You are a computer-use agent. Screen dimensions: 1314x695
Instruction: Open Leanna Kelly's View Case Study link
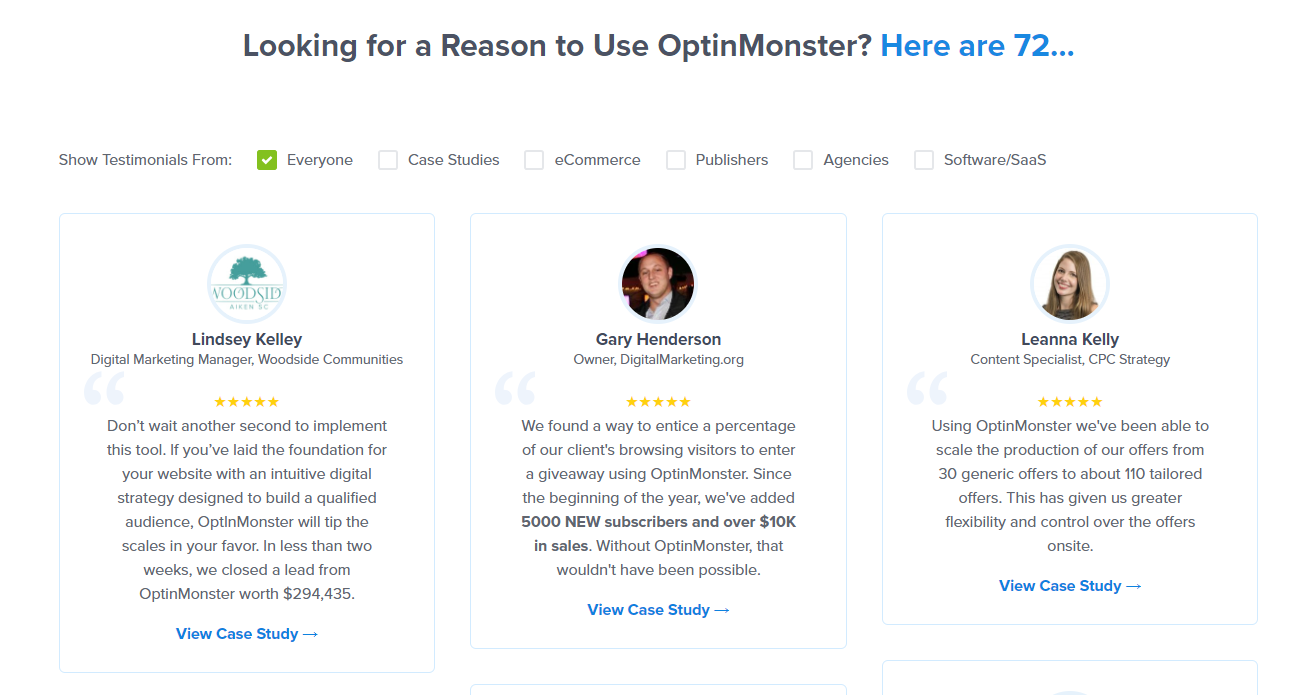(1069, 586)
